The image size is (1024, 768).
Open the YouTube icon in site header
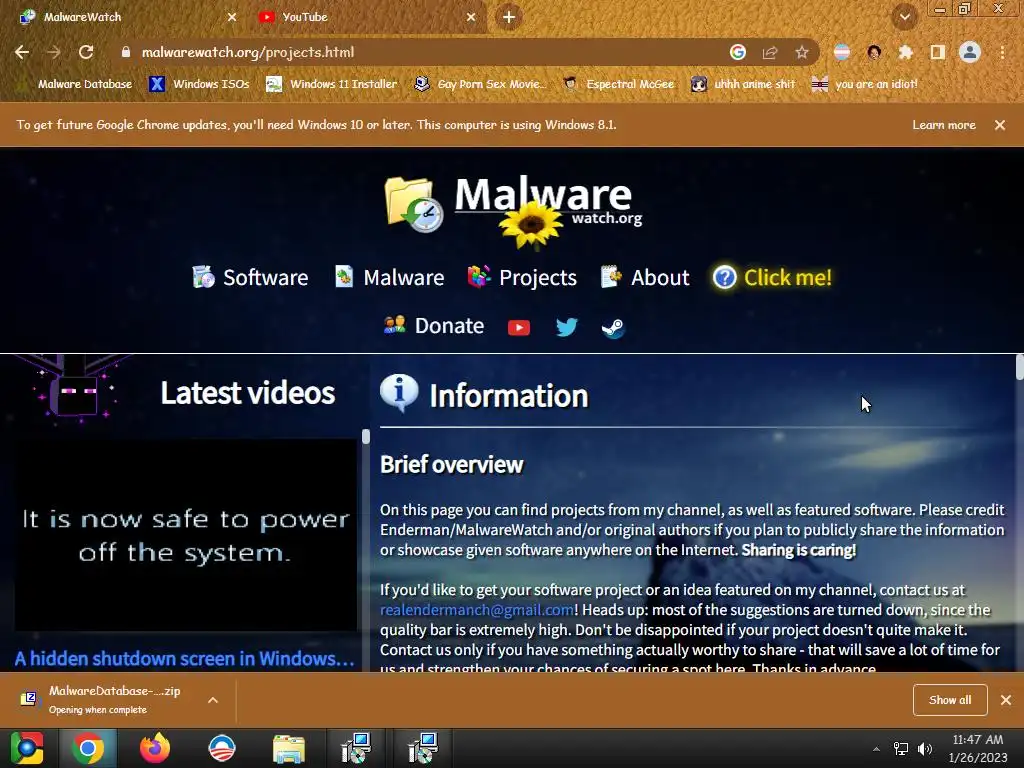pos(519,327)
